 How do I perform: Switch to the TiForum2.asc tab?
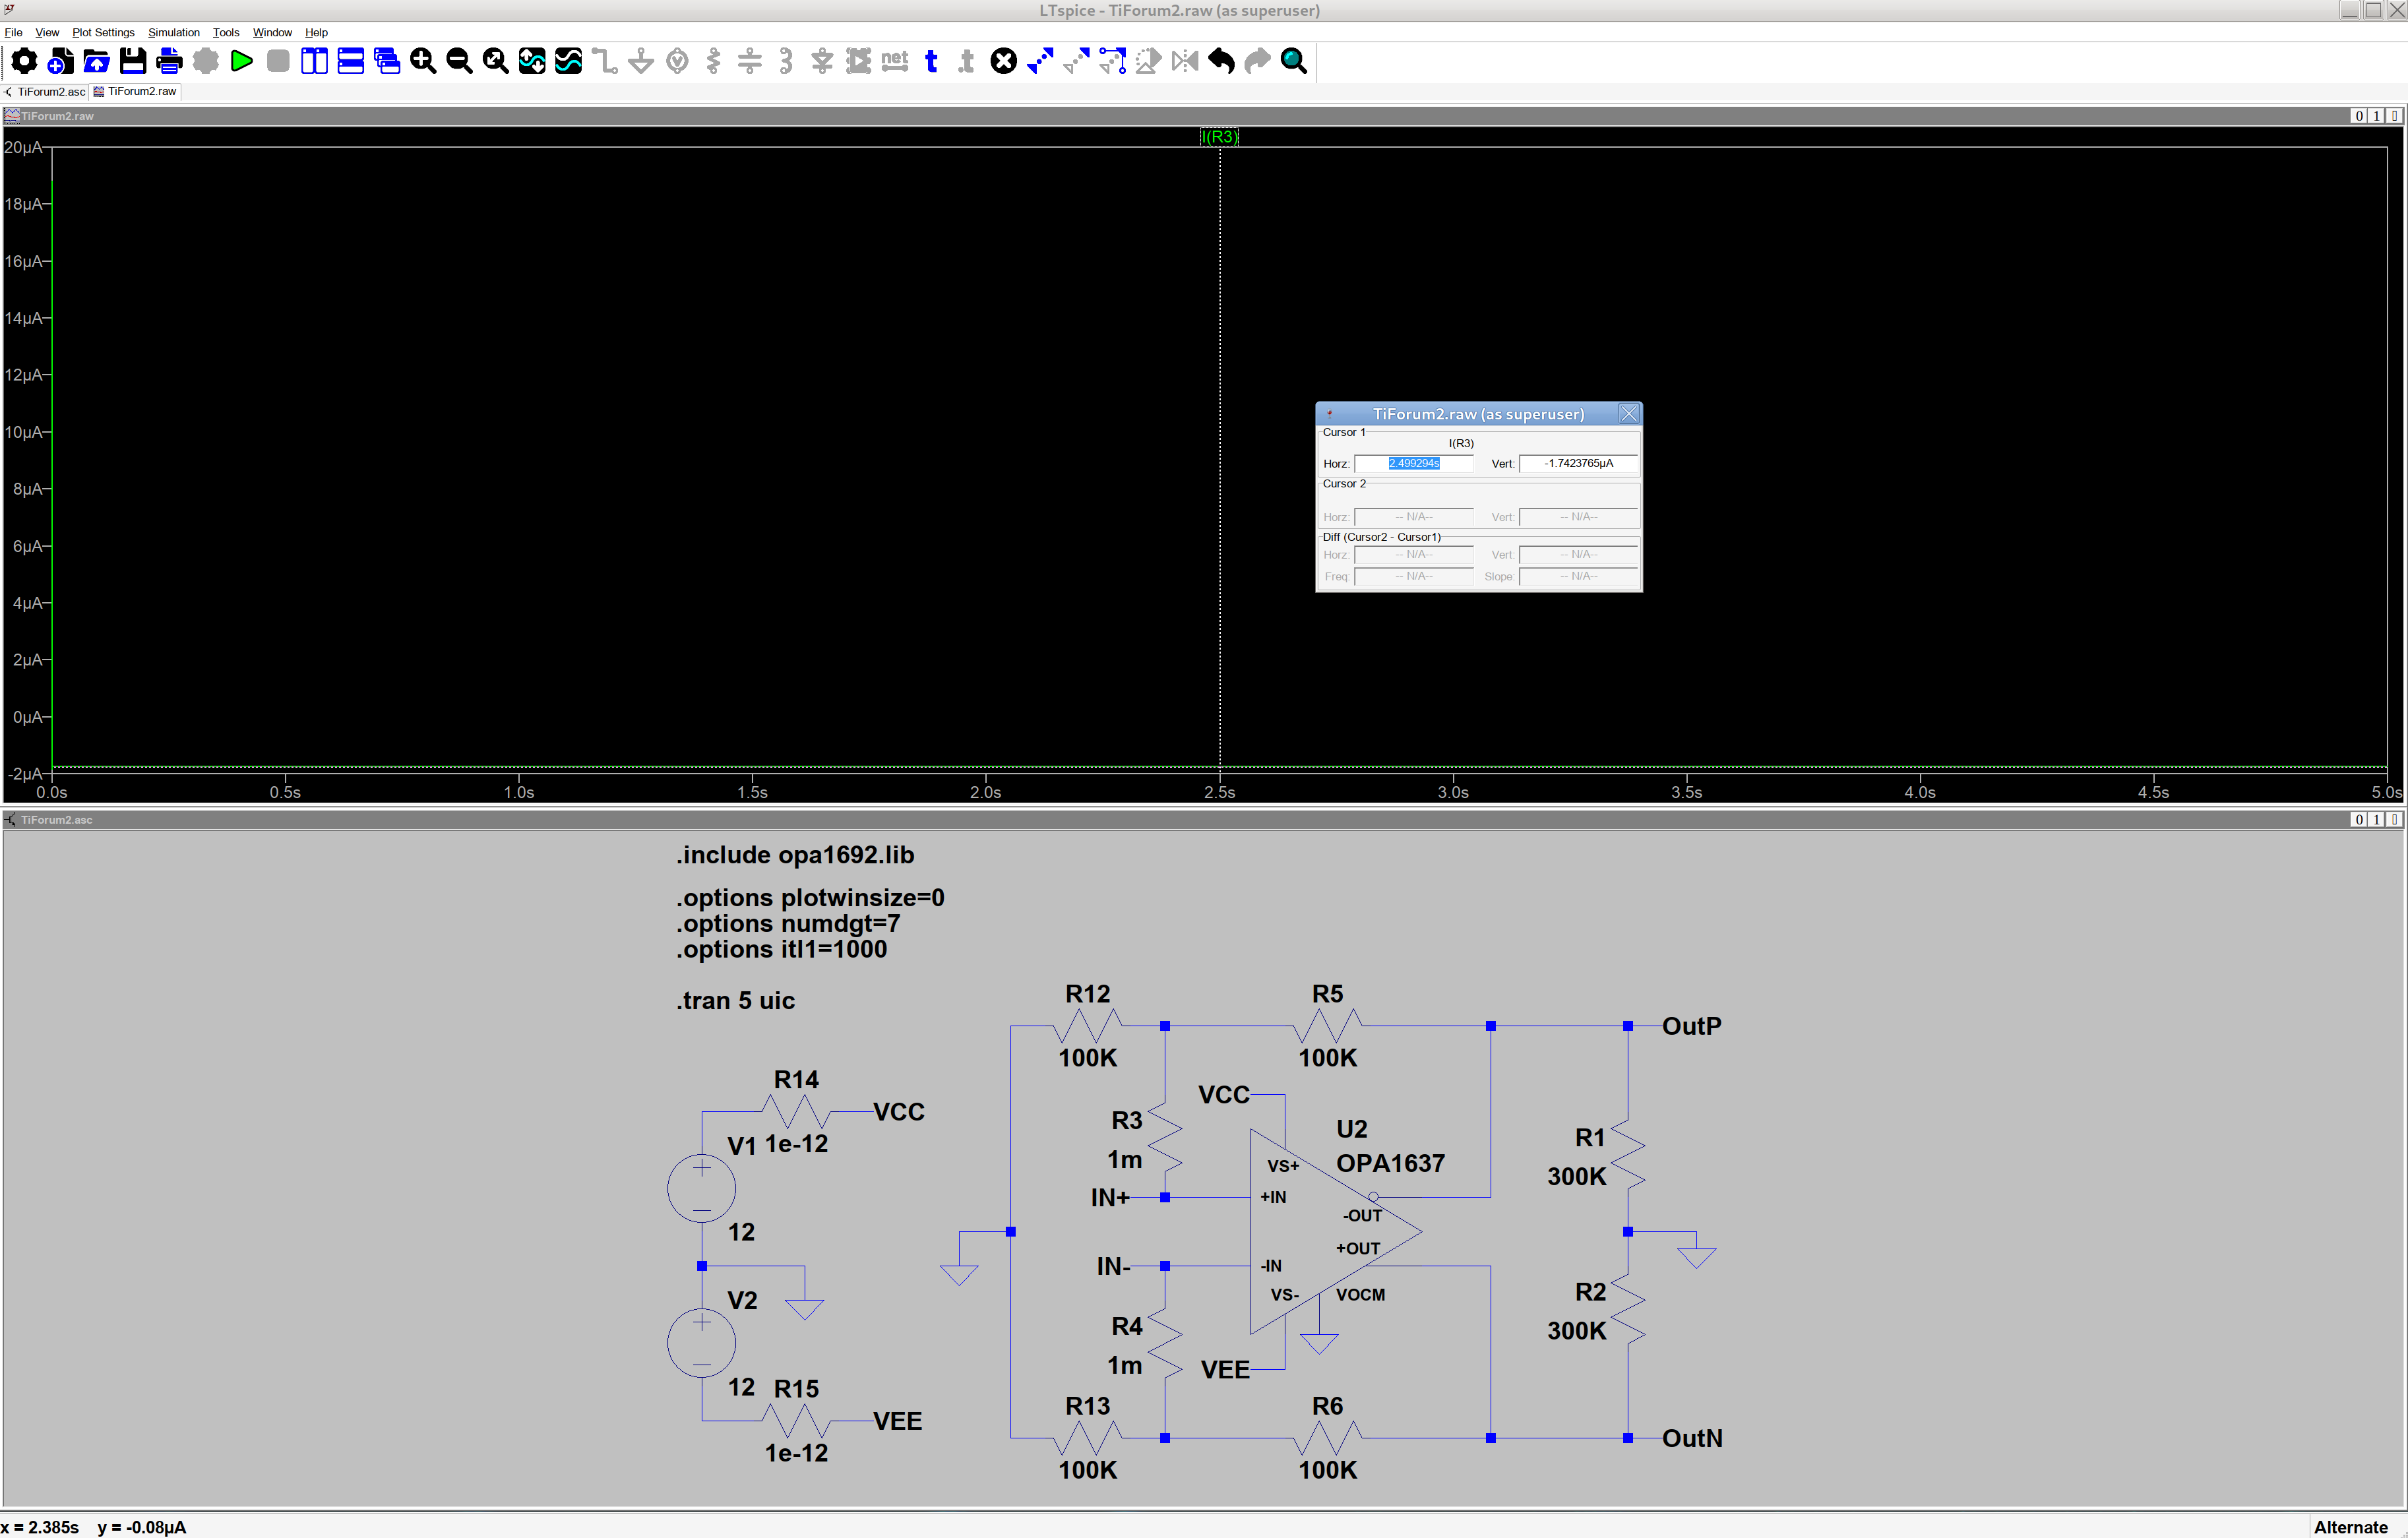pyautogui.click(x=46, y=91)
